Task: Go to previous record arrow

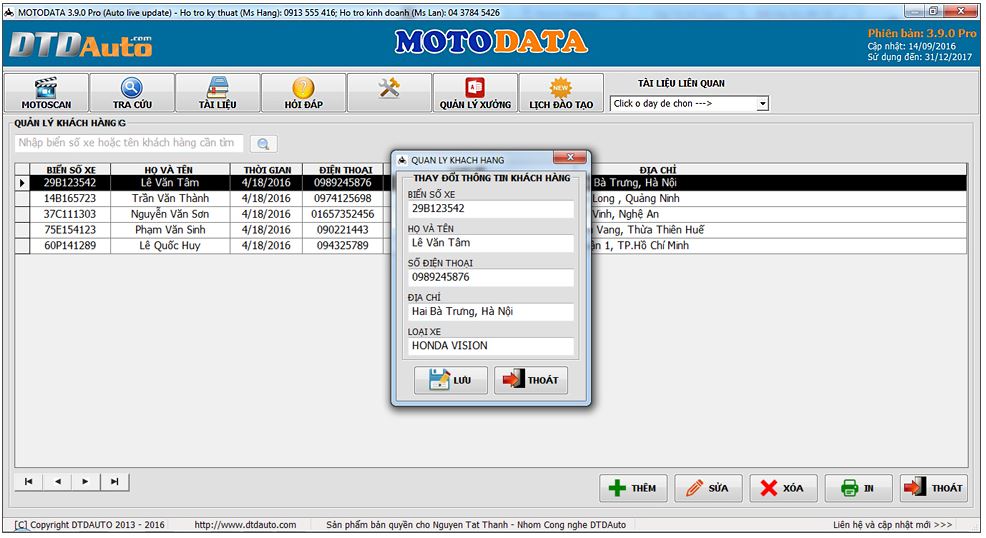Action: point(57,482)
